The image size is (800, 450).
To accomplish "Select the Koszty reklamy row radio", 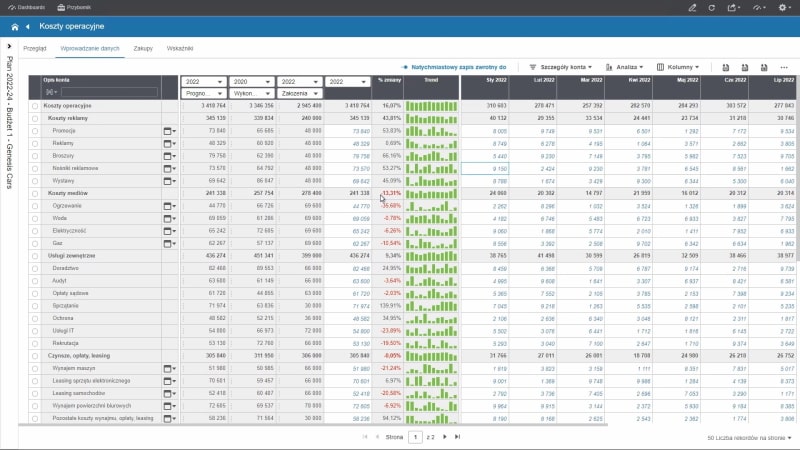I will click(35, 118).
